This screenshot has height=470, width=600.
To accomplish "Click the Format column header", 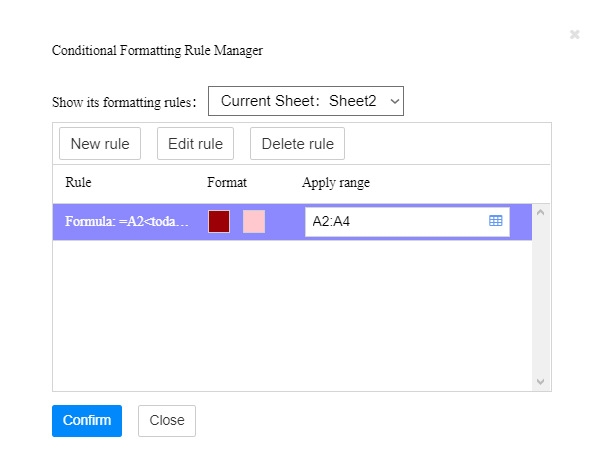I will tap(227, 183).
